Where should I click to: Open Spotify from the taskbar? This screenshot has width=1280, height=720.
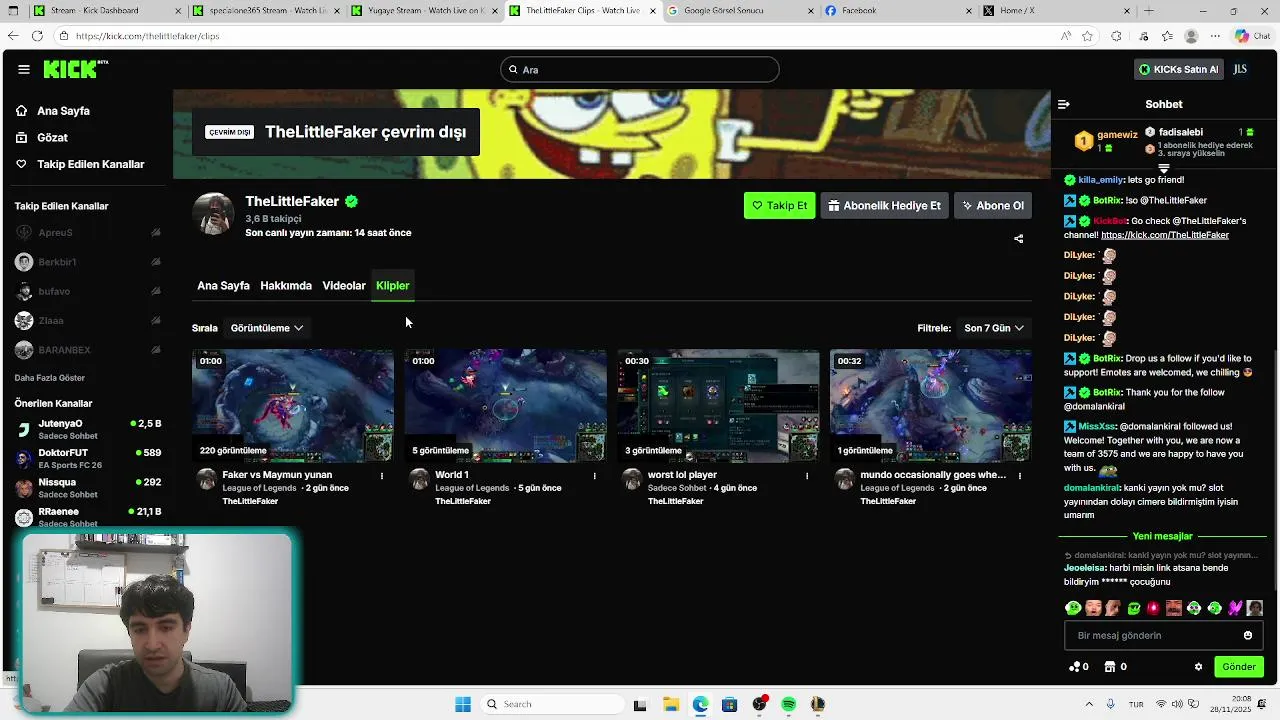point(789,704)
